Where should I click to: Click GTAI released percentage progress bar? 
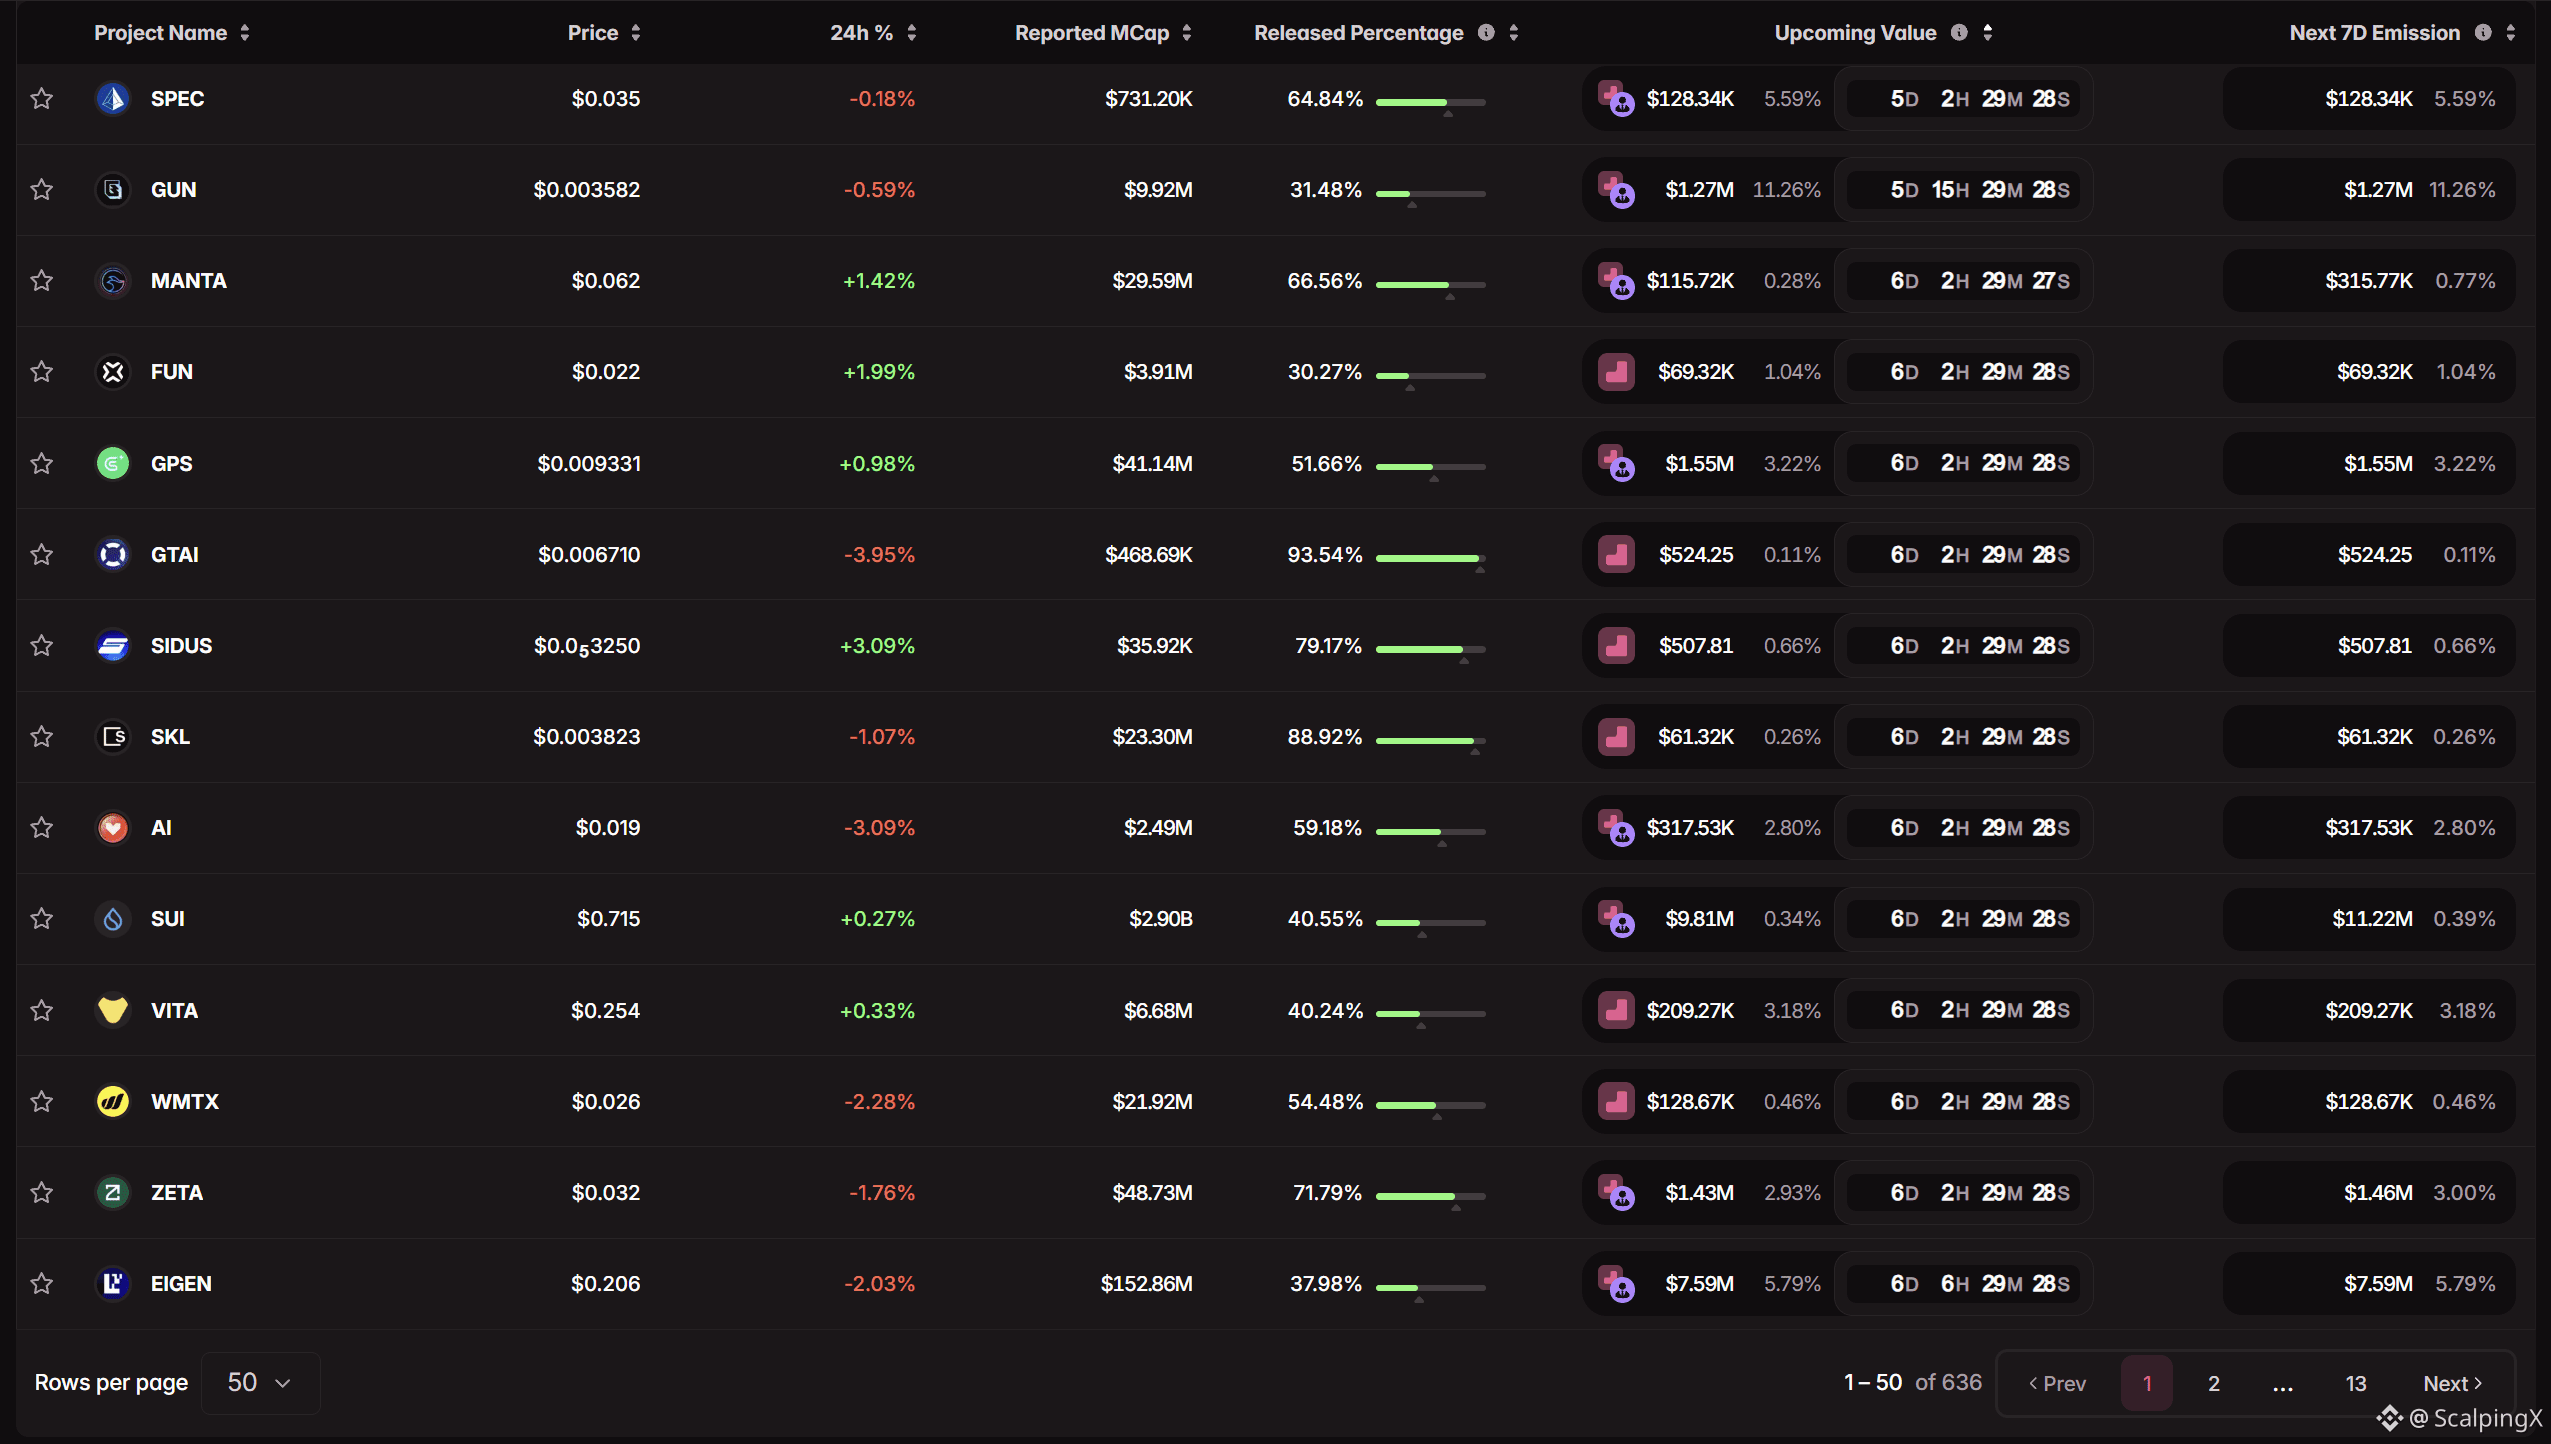(1431, 558)
